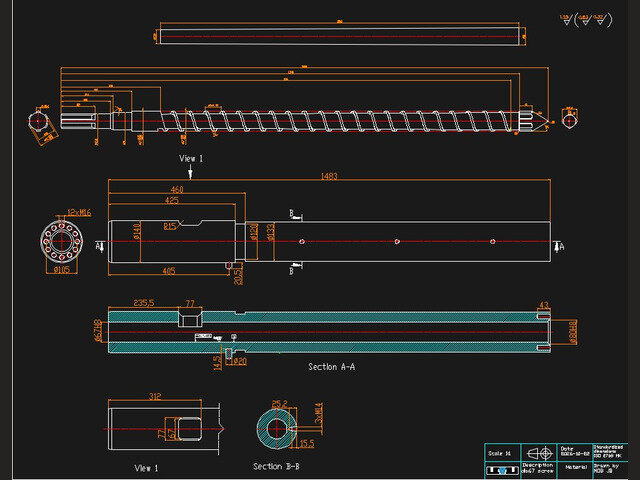The height and width of the screenshot is (480, 640).
Task: Select the 'View 1' caption at bottom left
Action: point(146,468)
